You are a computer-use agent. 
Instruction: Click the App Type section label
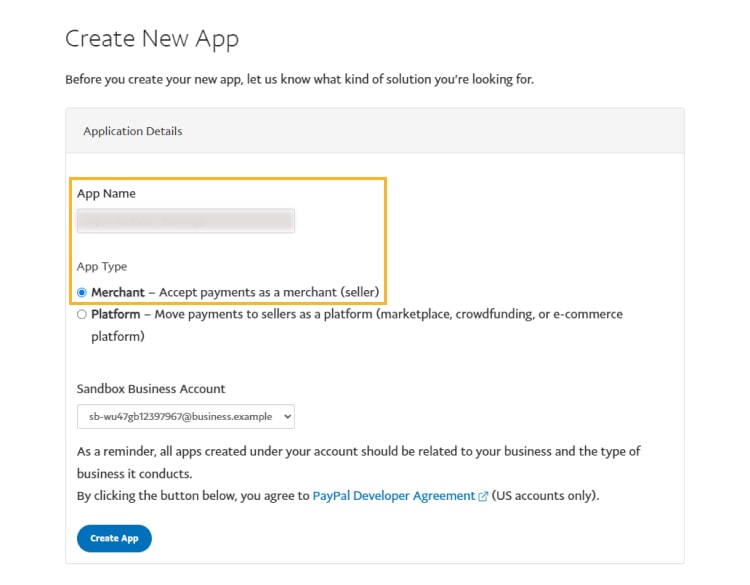pos(102,267)
